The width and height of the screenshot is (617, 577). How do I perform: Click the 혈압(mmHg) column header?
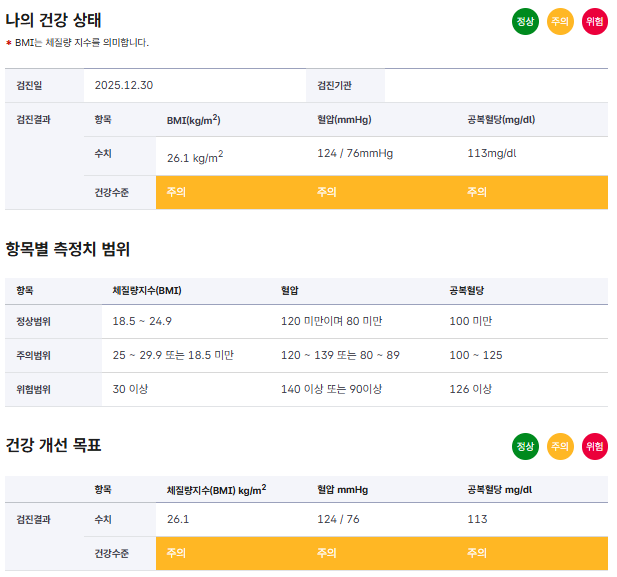coord(344,120)
